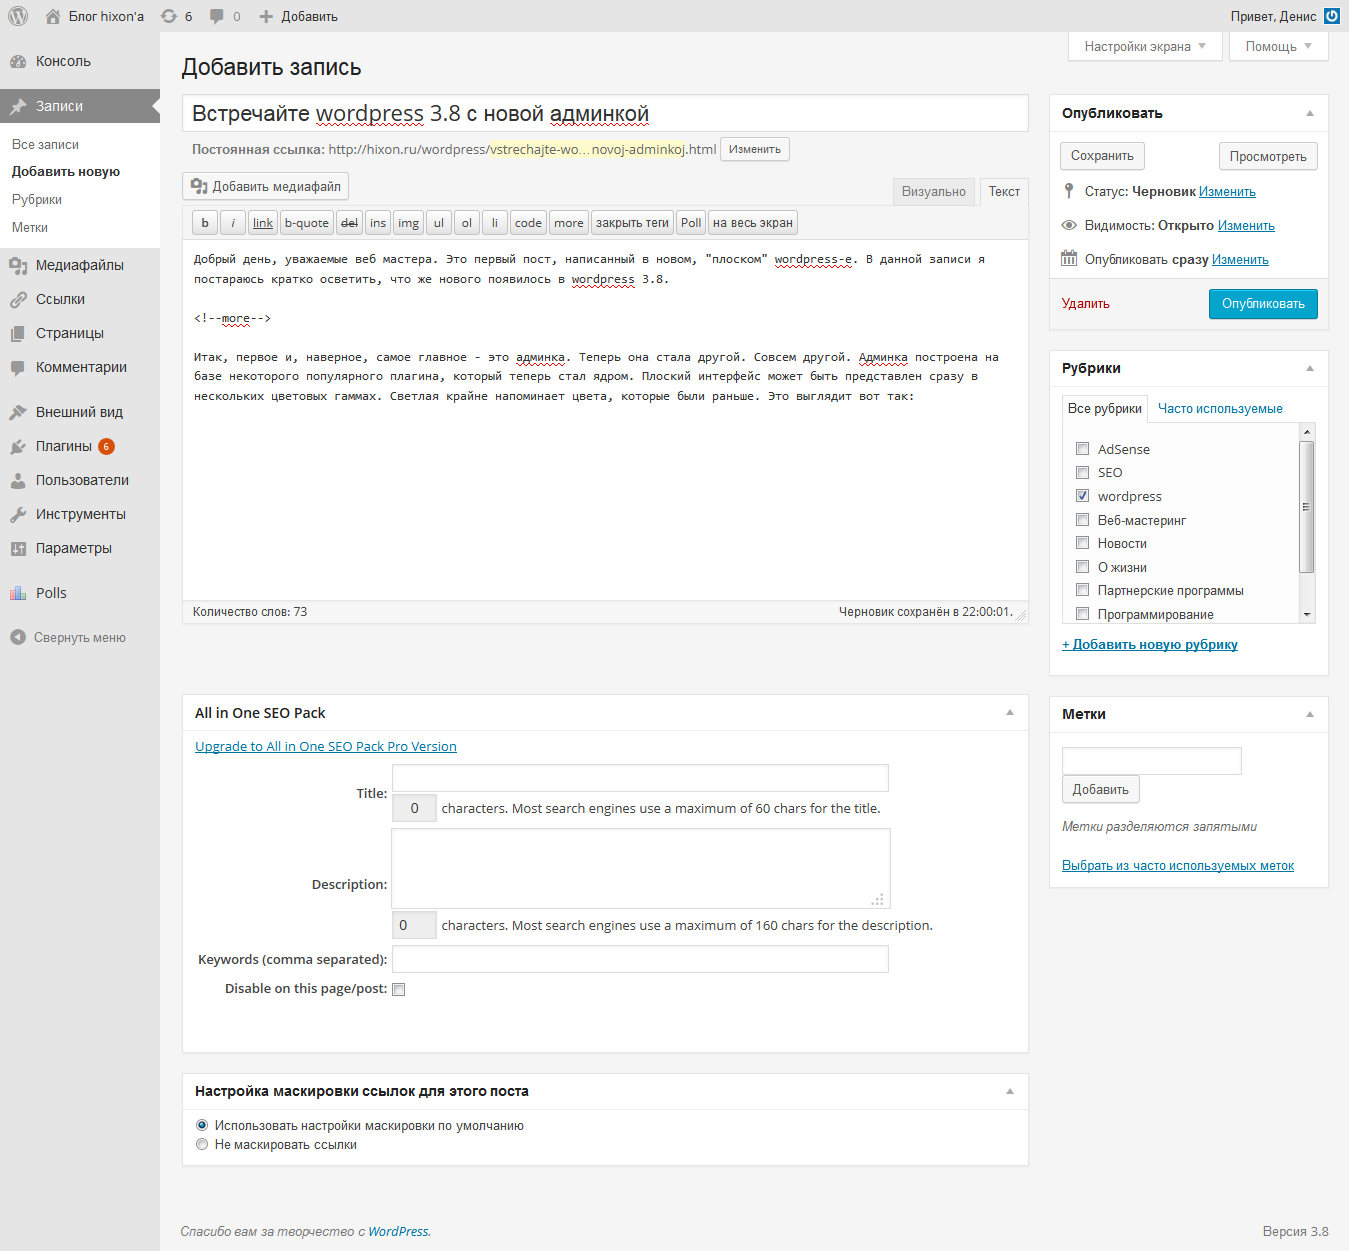Open Пользователи user icon
The width and height of the screenshot is (1349, 1251).
[x=18, y=480]
